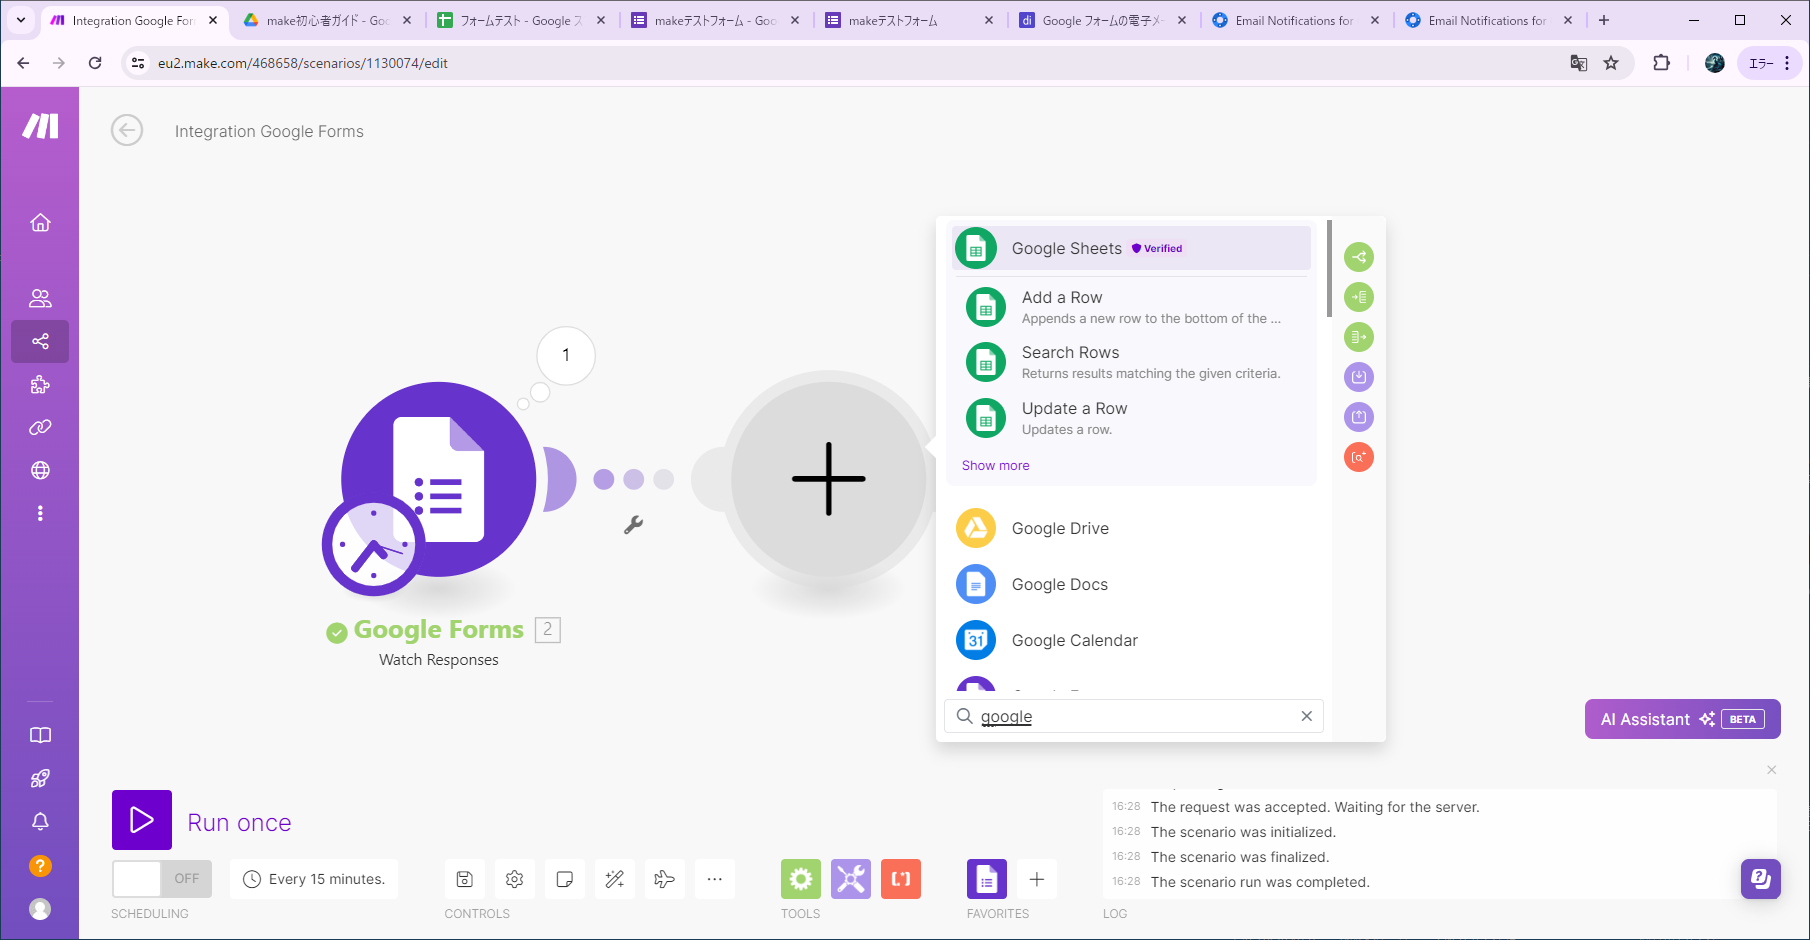Click the app search field containing google
Viewport: 1810px width, 940px height.
[1134, 716]
